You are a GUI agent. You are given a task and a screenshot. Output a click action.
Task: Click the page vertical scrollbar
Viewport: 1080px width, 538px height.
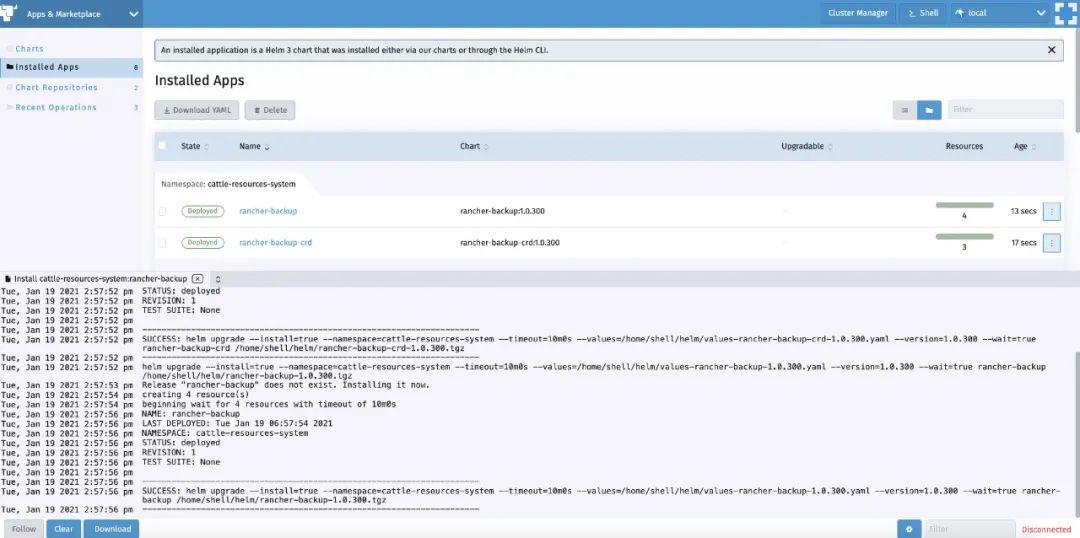(x=1077, y=83)
